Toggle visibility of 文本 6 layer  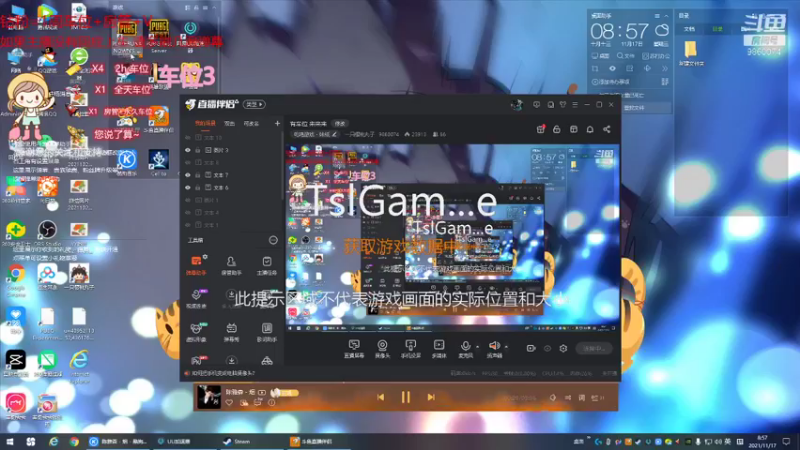188,188
